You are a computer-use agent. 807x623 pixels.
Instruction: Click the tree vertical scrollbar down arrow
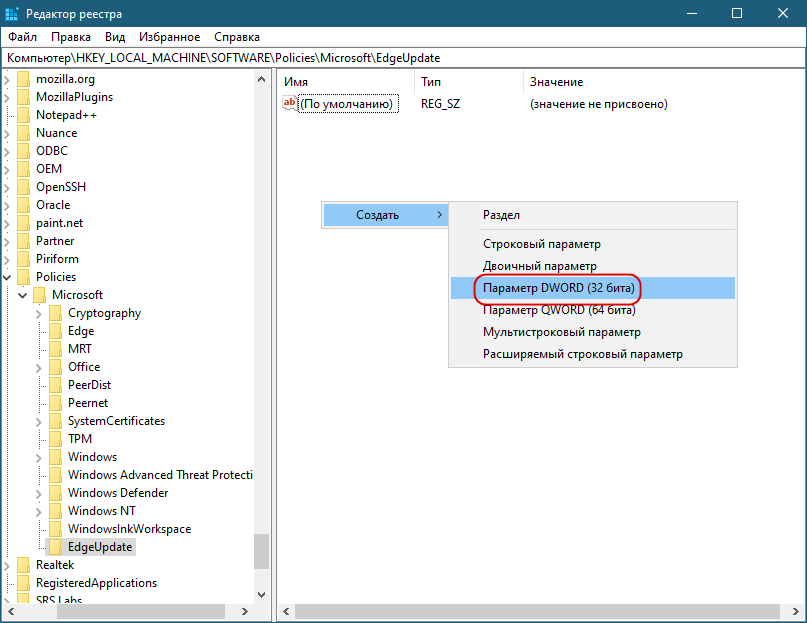click(261, 595)
